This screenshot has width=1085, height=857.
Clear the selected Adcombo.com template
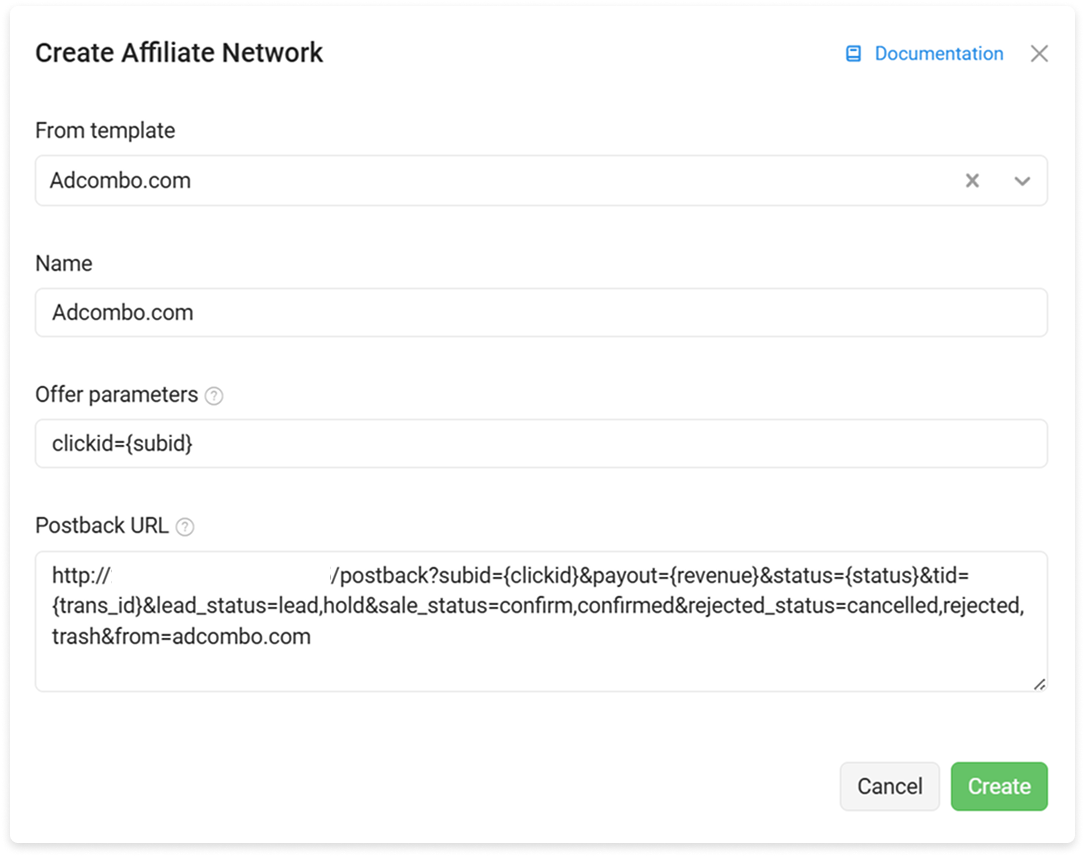coord(972,181)
